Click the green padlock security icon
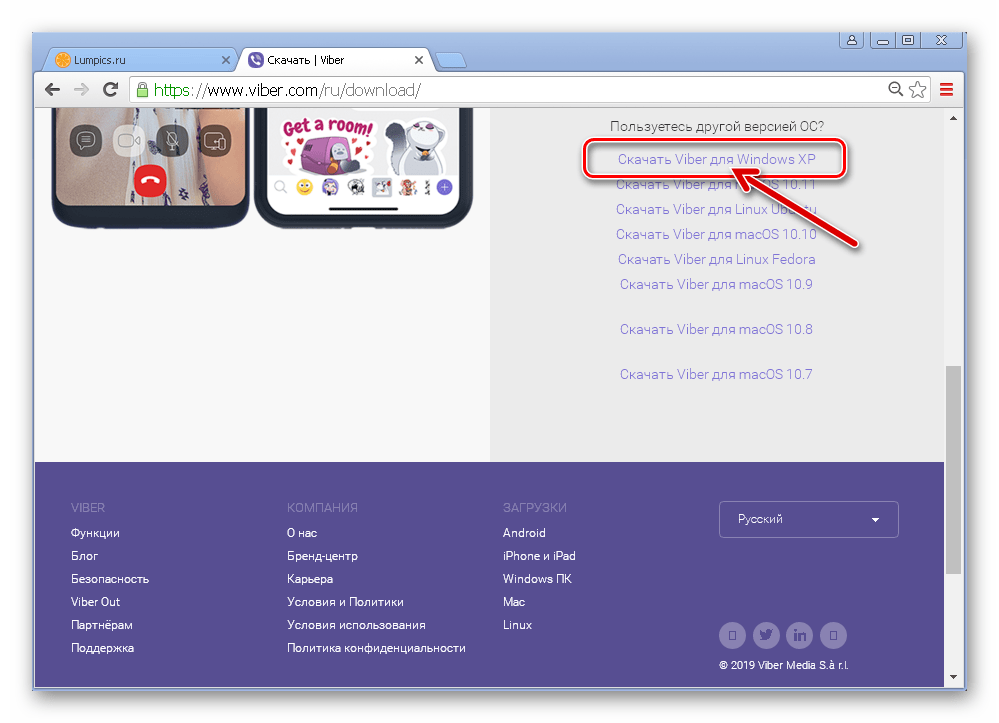This screenshot has width=999, height=723. pyautogui.click(x=143, y=90)
